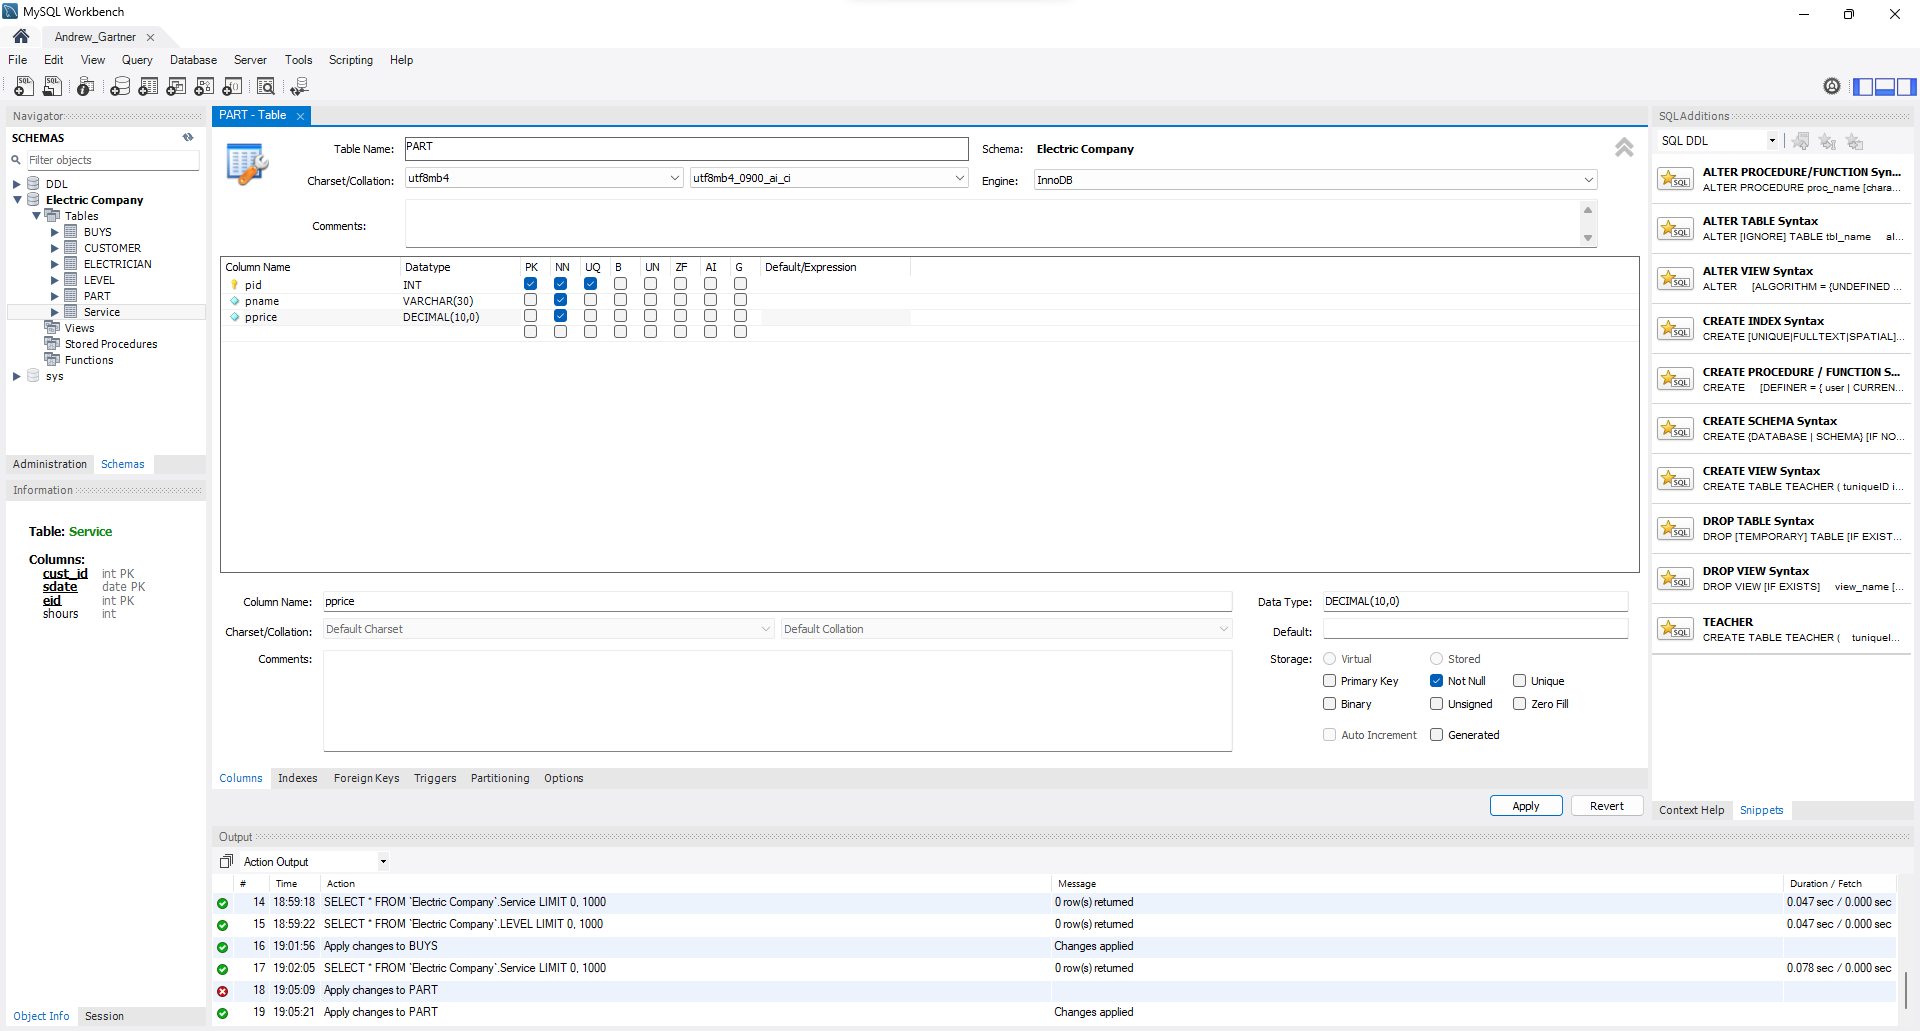Screen dimensions: 1920x1031
Task: Enable the Generated checkbox
Action: [1437, 735]
